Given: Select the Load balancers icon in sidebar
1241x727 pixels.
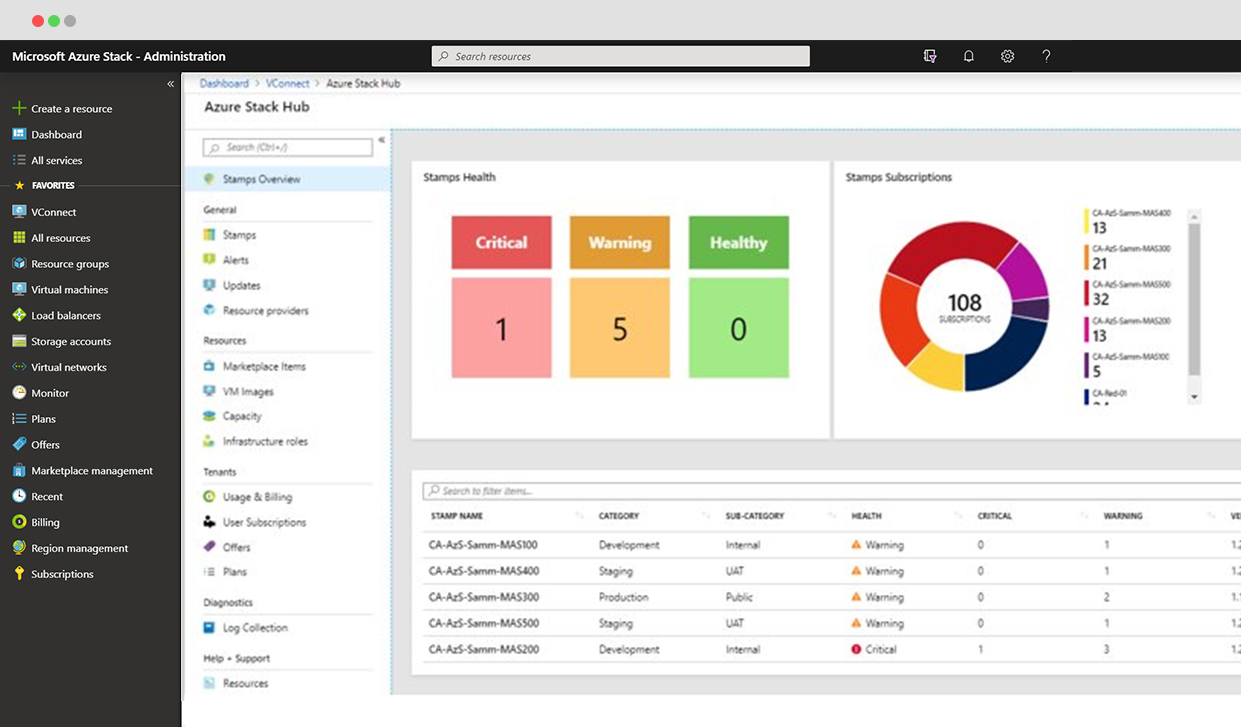Looking at the screenshot, I should (x=19, y=315).
